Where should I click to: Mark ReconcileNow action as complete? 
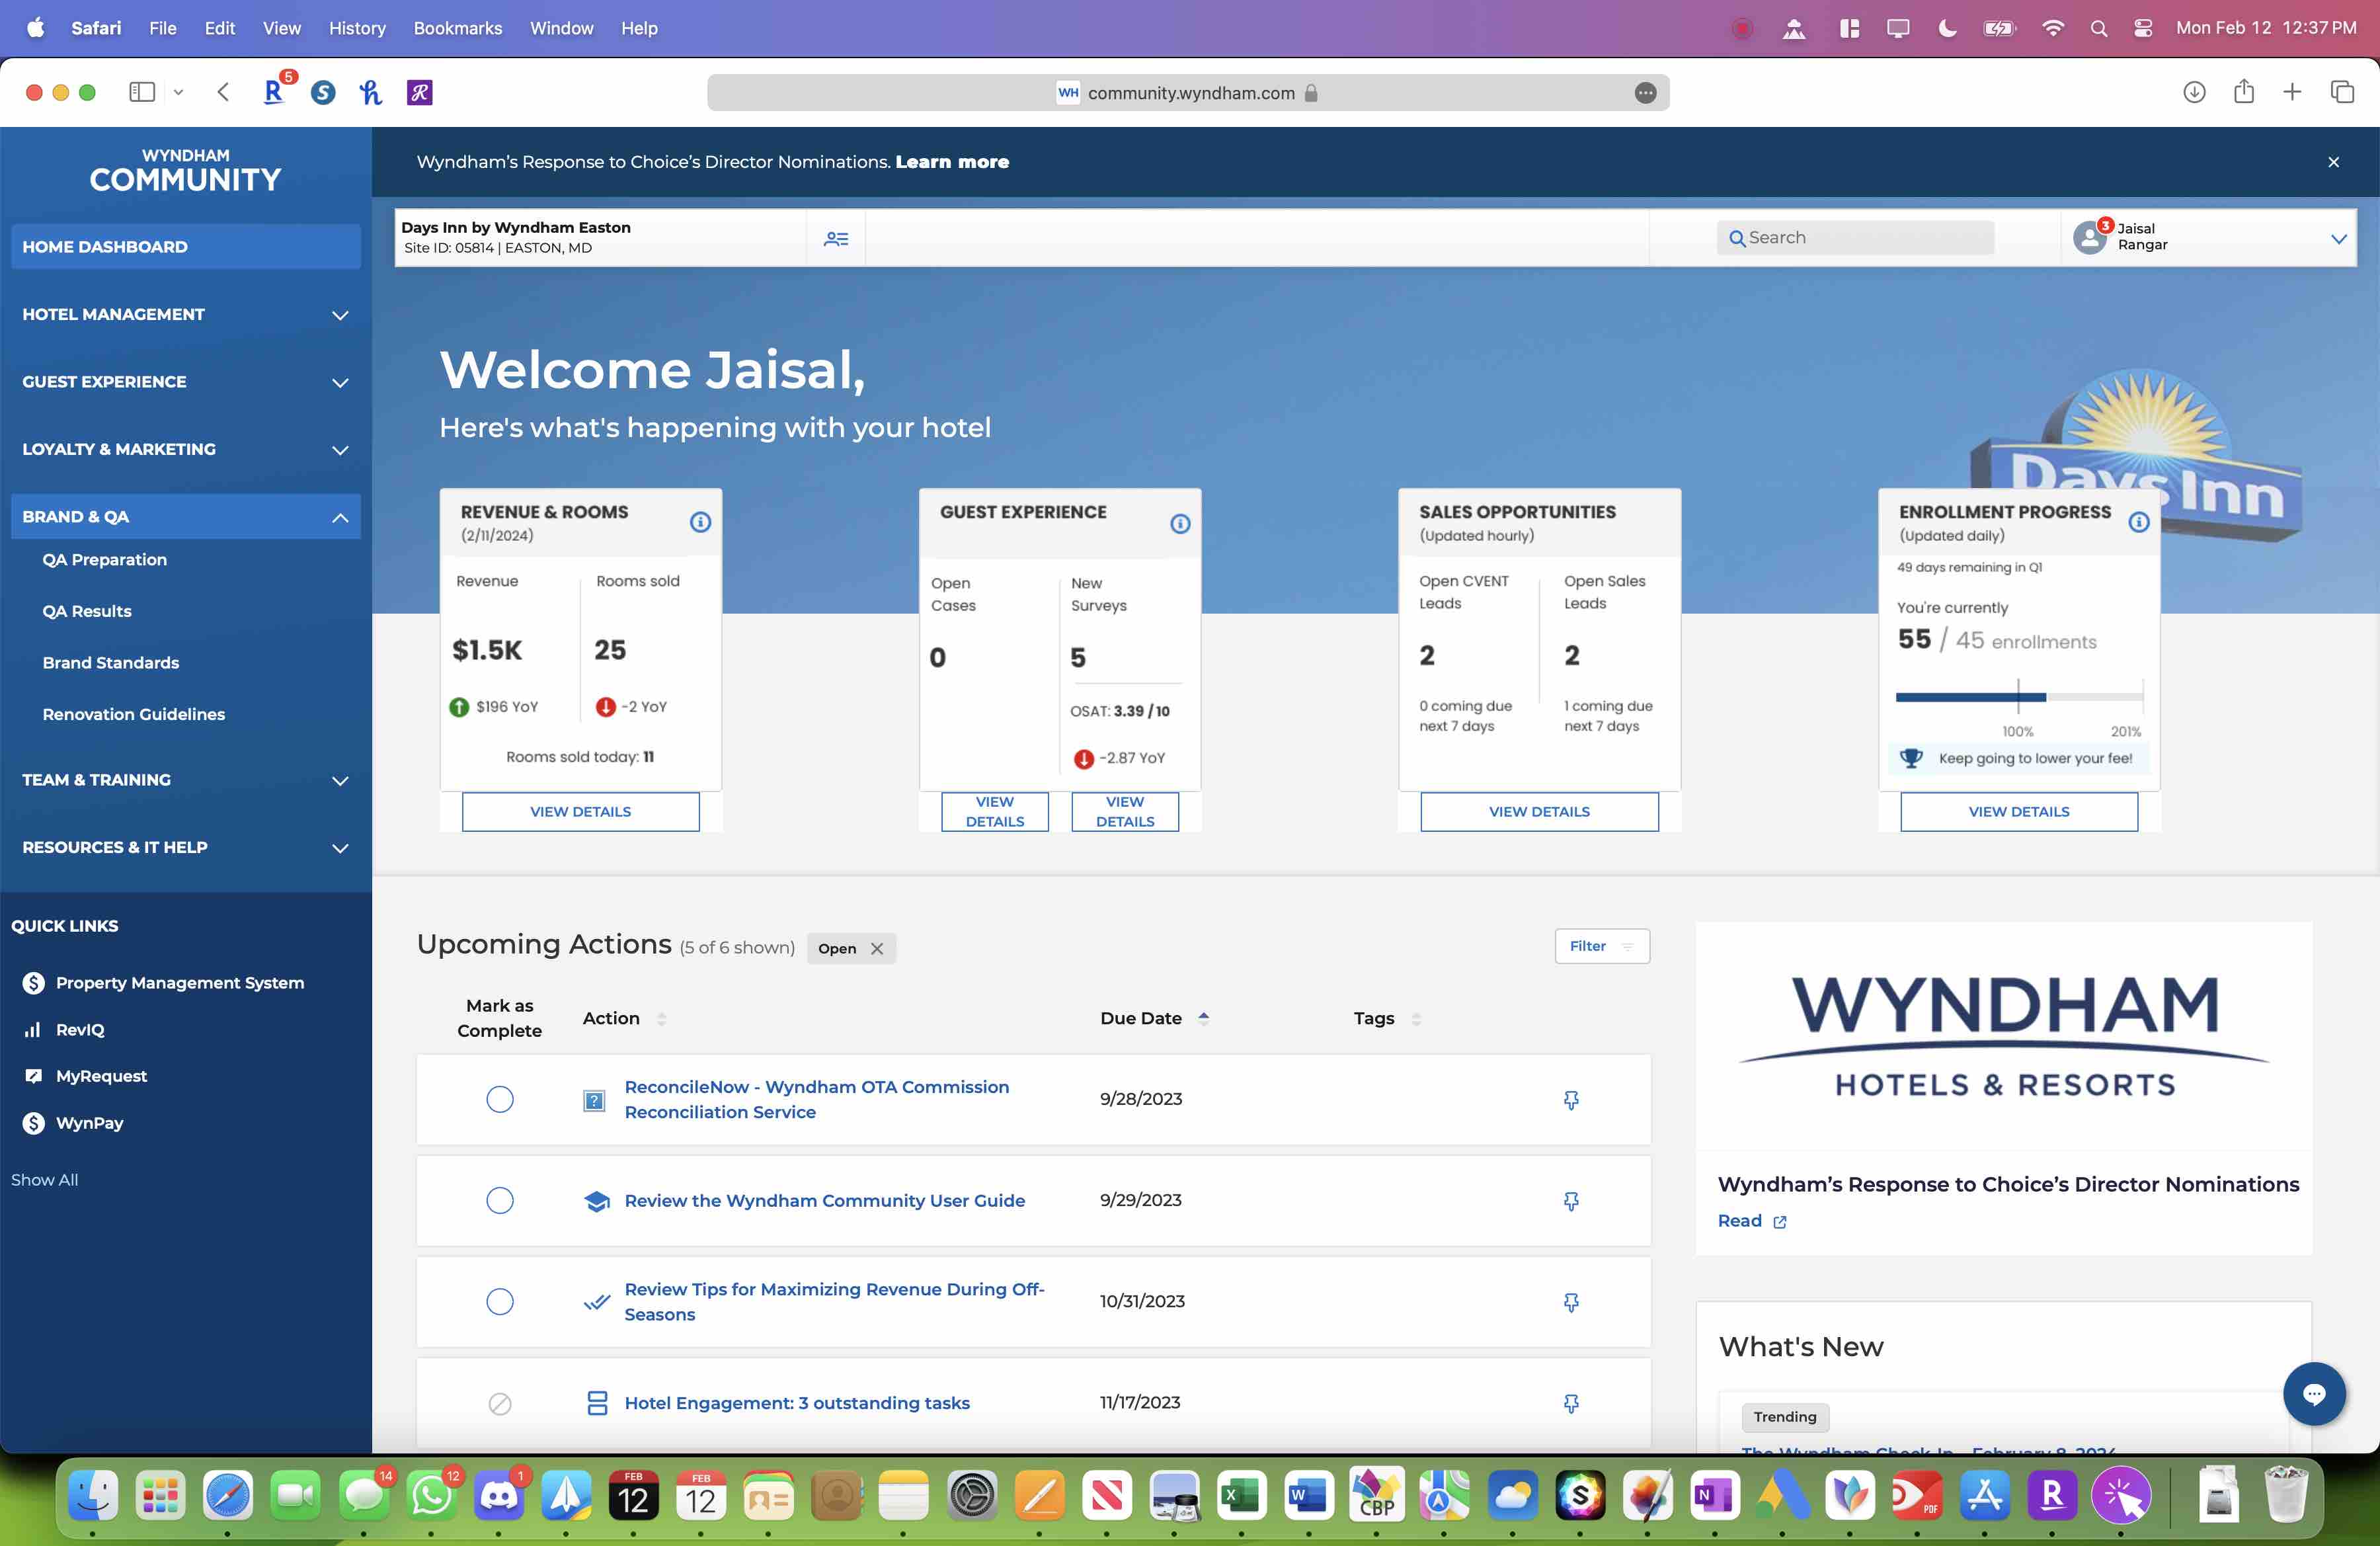click(500, 1099)
